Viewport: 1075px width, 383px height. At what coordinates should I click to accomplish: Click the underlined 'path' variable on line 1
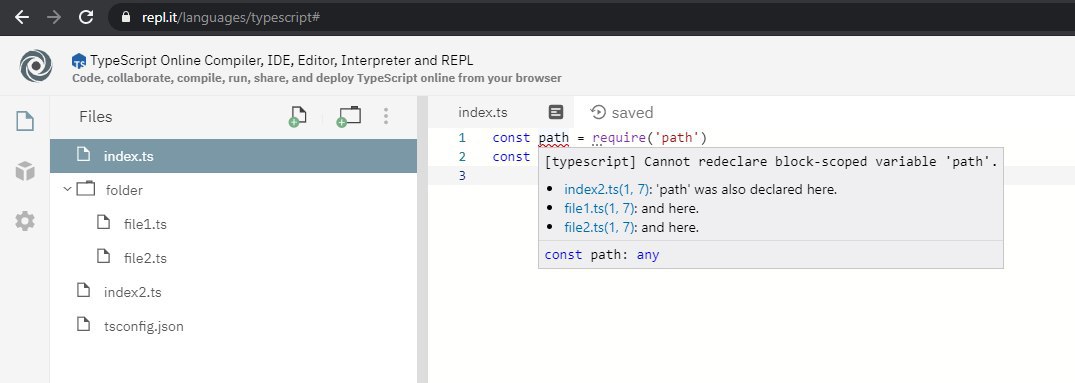[x=553, y=138]
